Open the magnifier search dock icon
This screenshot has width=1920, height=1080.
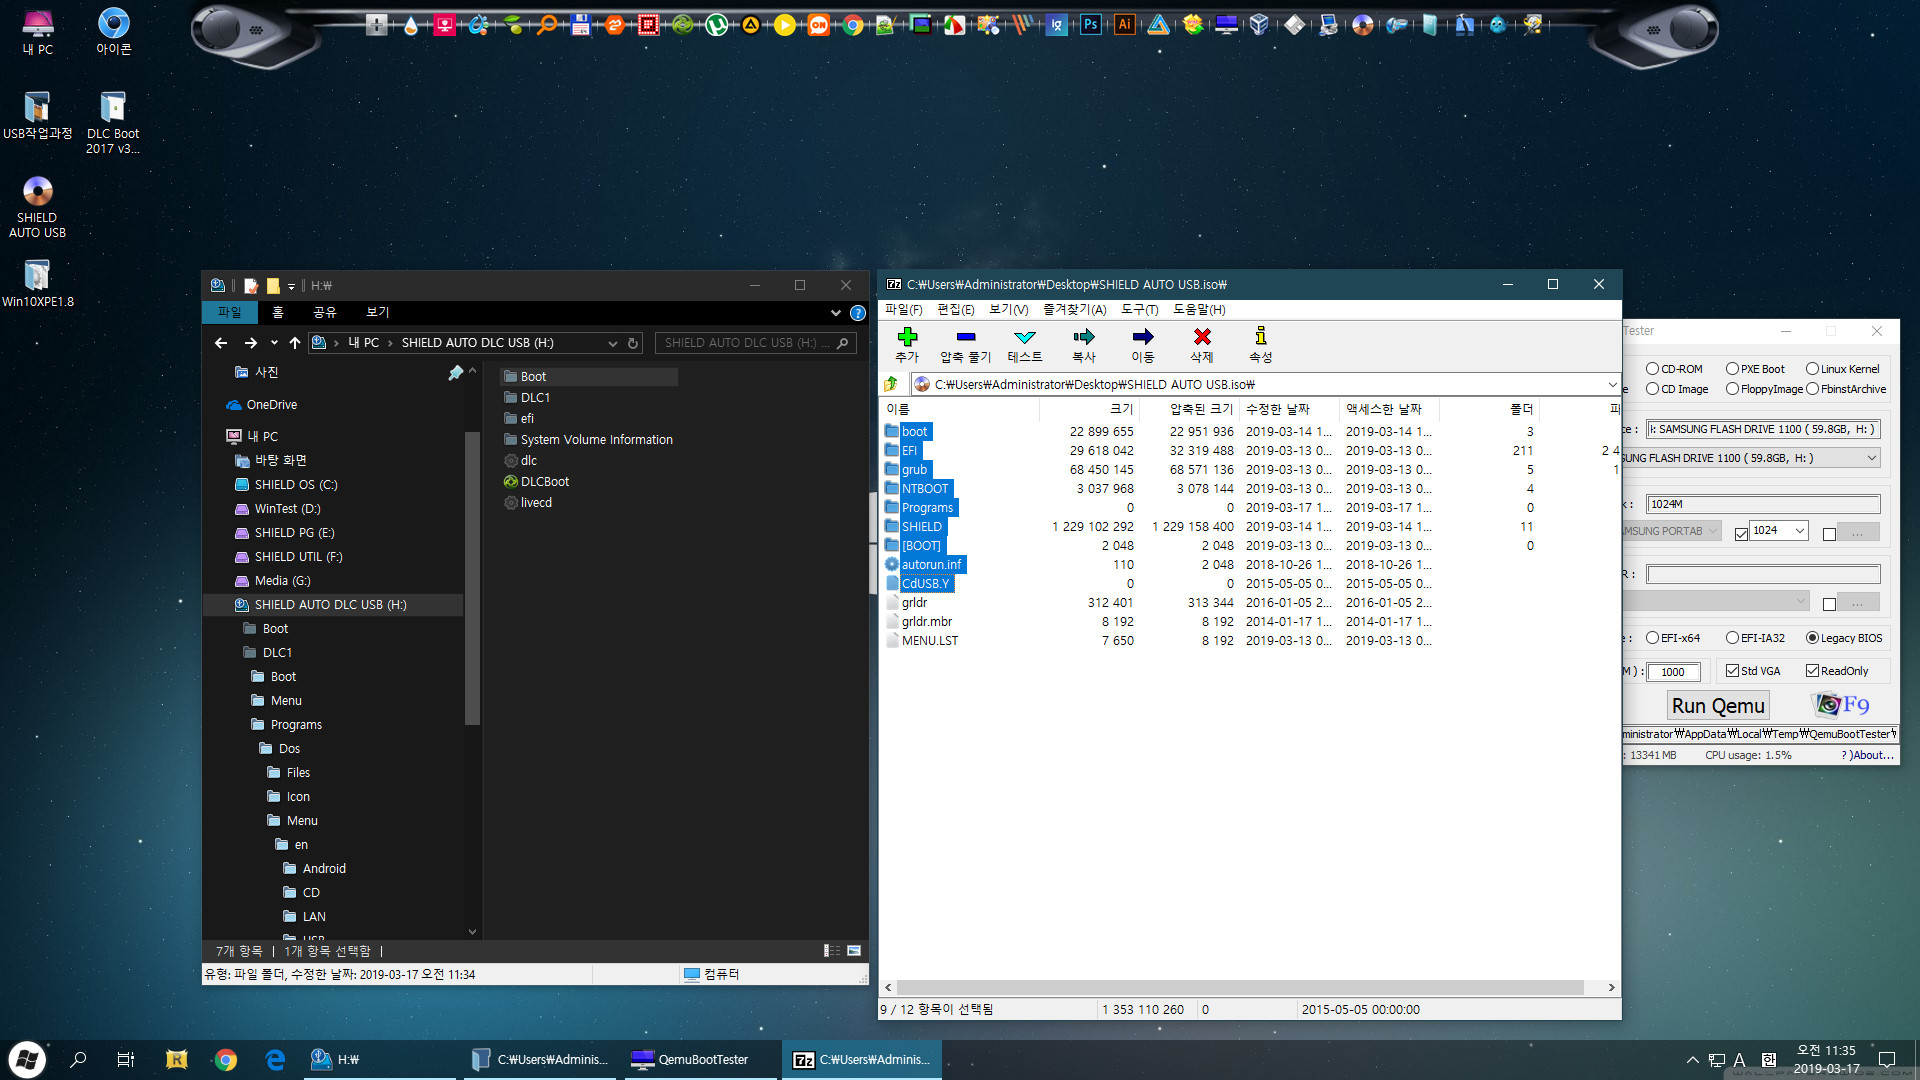[x=547, y=25]
